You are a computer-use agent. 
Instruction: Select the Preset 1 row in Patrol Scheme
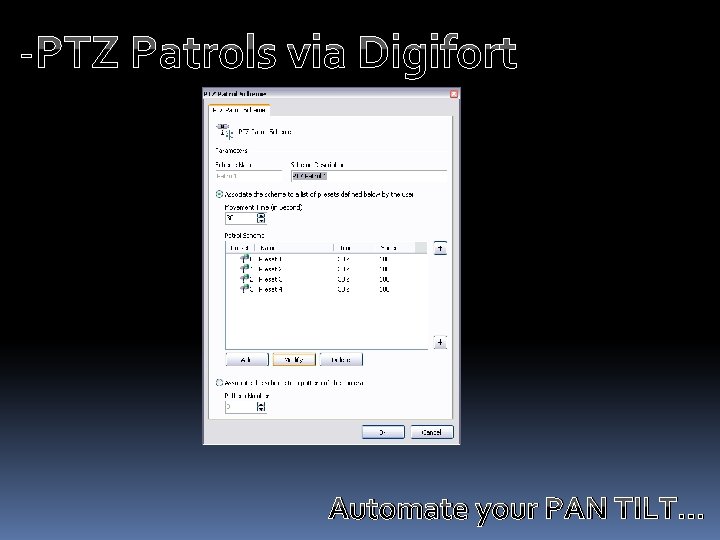pos(326,259)
